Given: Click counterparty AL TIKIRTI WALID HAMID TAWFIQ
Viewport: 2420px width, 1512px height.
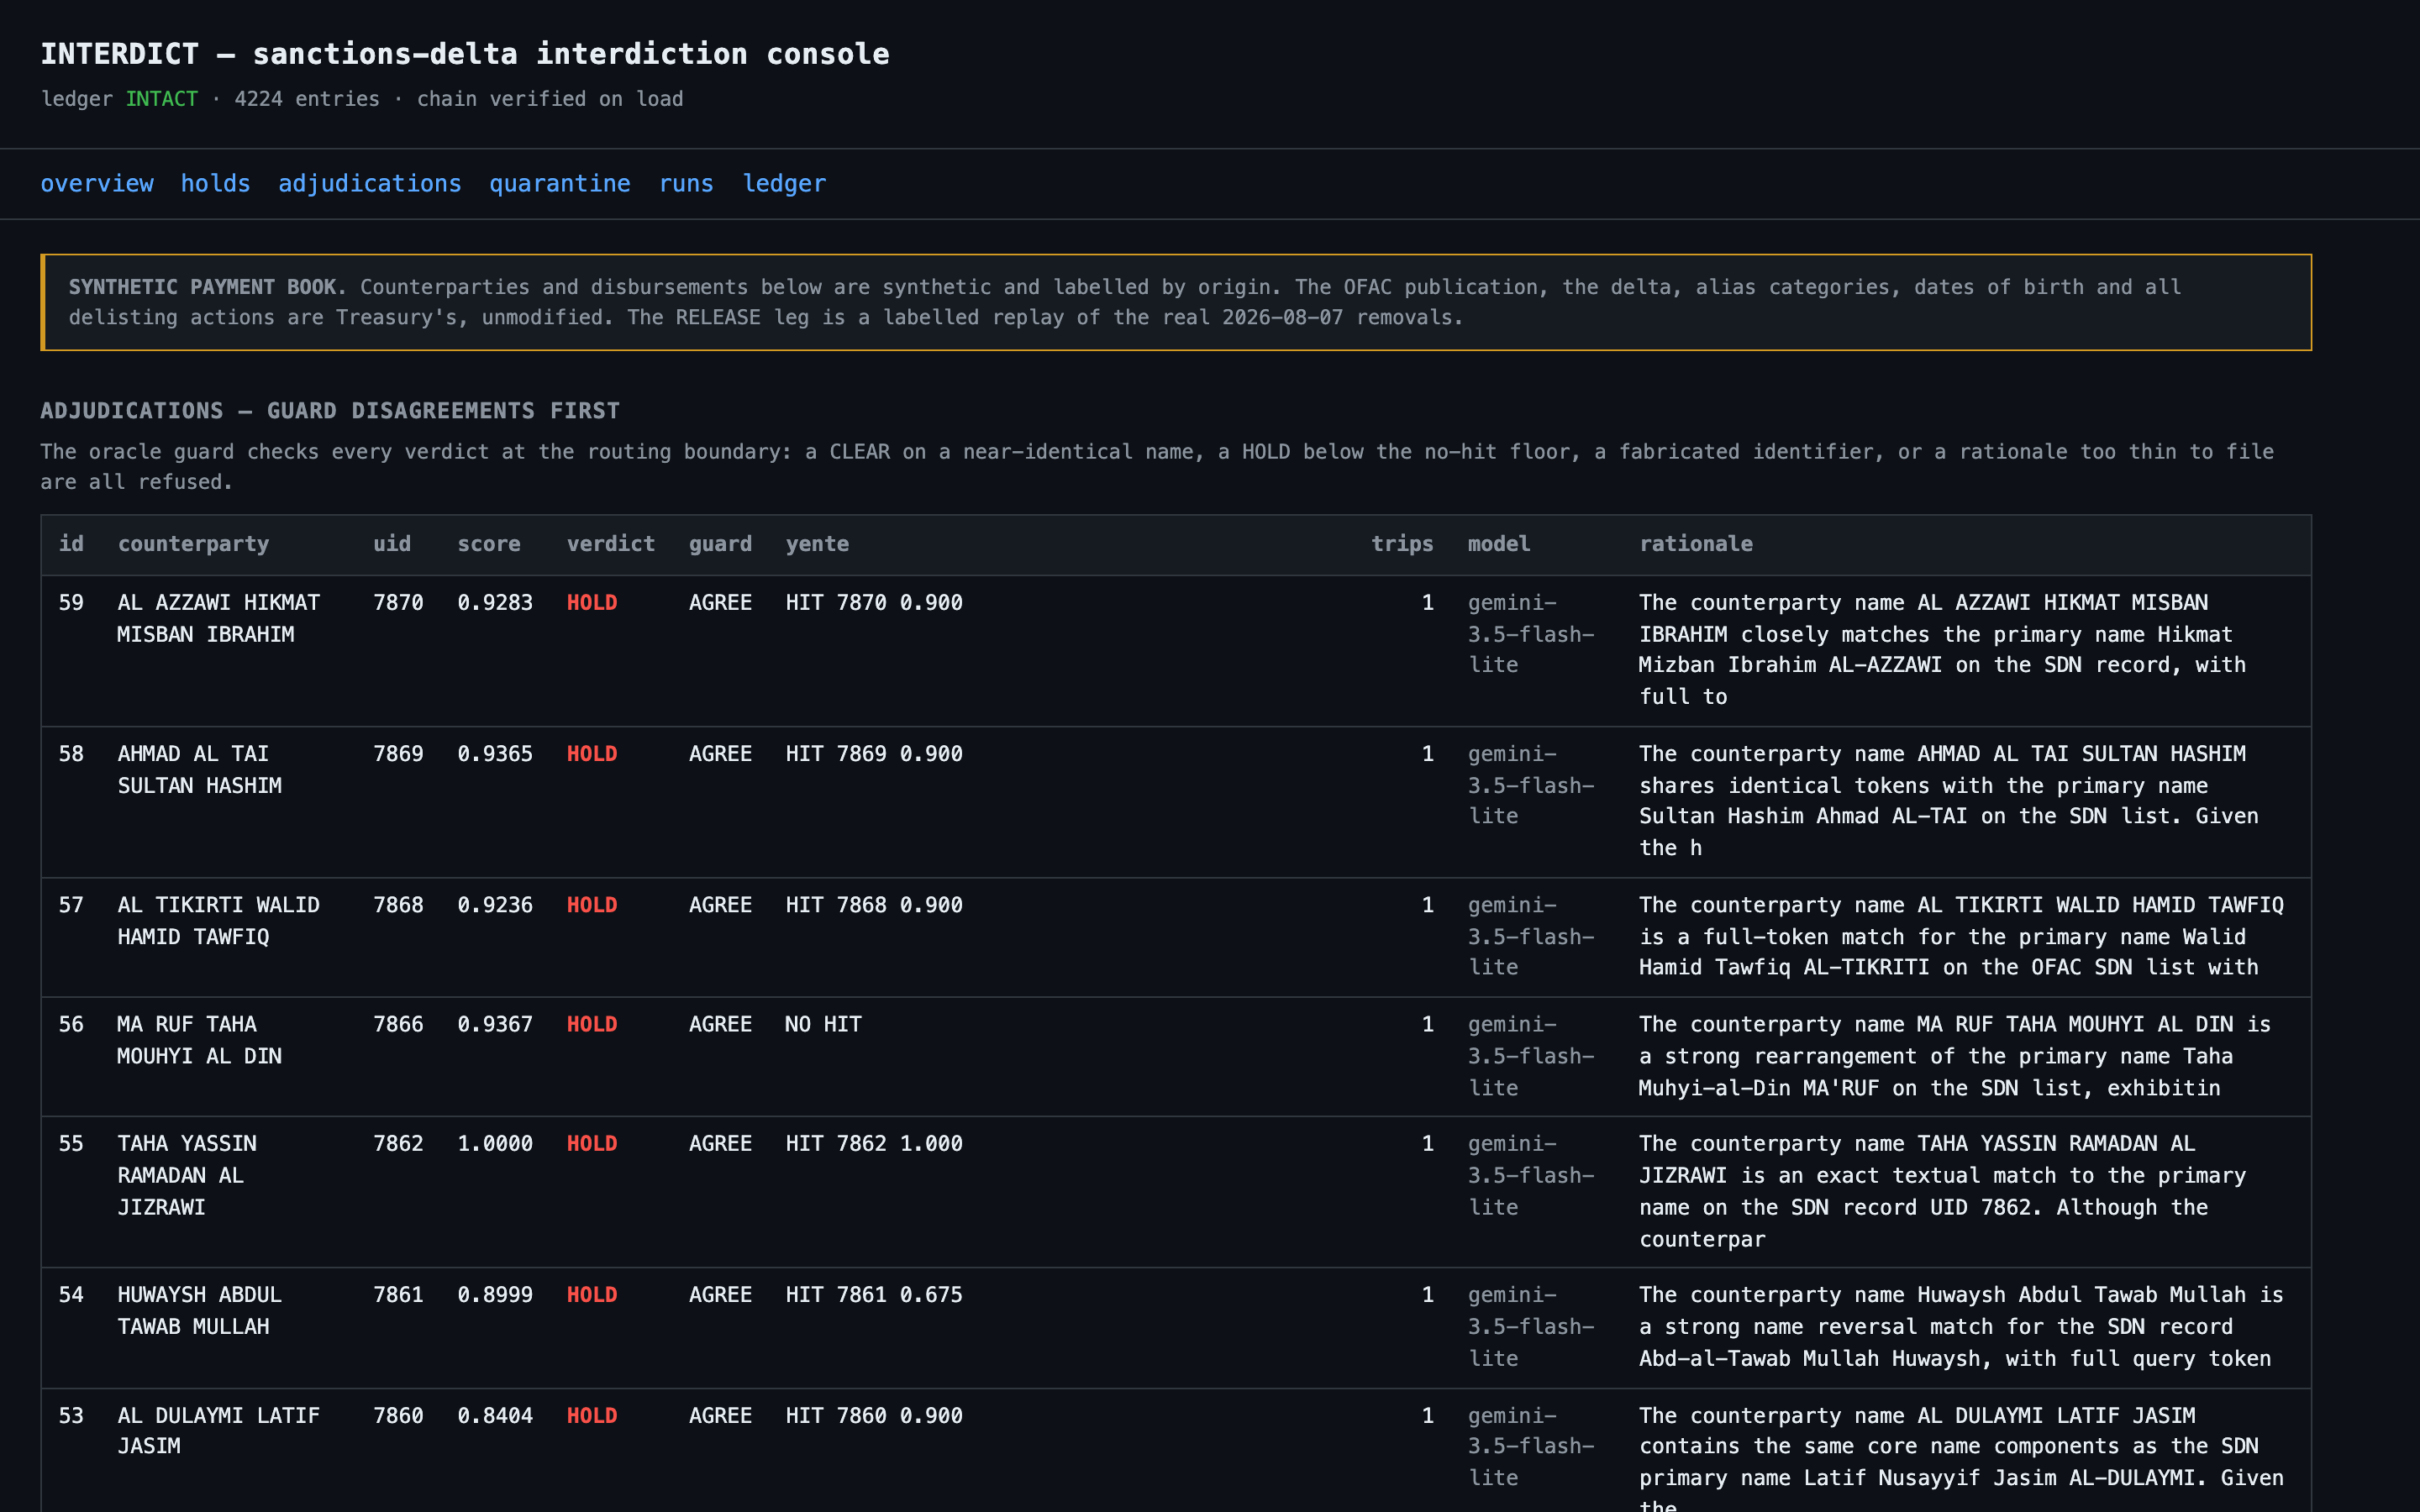Looking at the screenshot, I should coord(219,921).
